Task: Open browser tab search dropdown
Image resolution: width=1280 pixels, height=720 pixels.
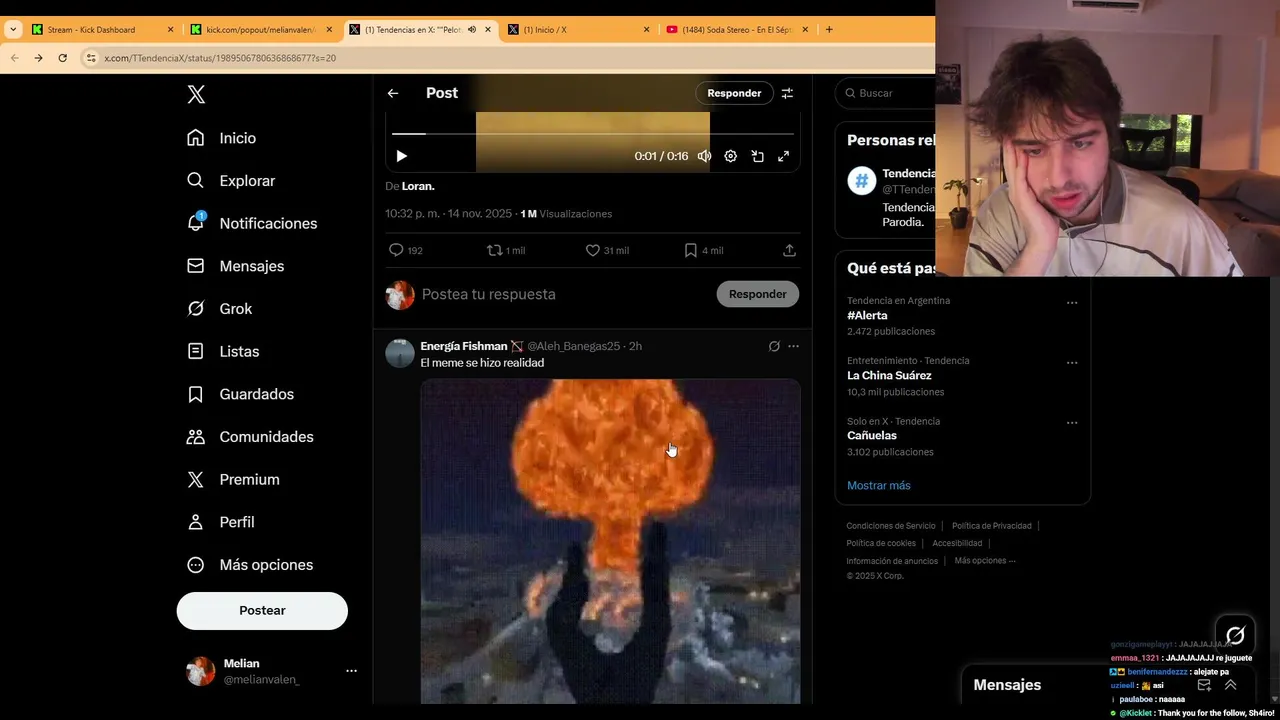Action: [x=13, y=30]
